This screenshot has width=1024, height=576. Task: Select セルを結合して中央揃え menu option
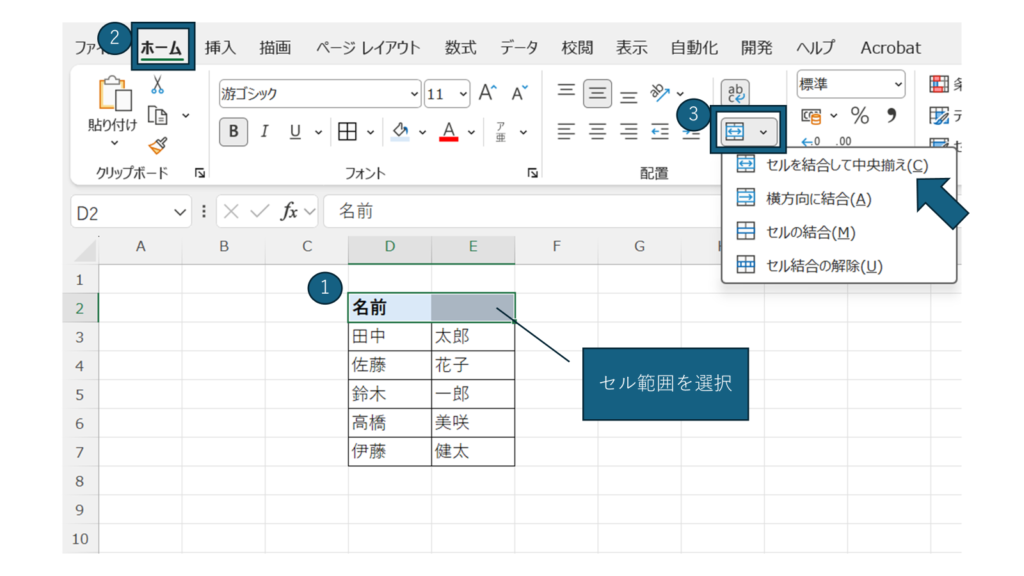pos(846,165)
